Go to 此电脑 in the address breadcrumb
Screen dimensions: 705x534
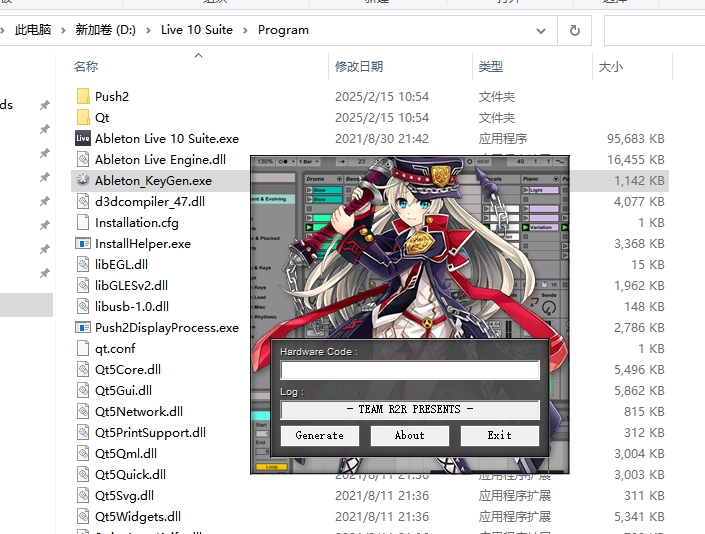point(33,30)
